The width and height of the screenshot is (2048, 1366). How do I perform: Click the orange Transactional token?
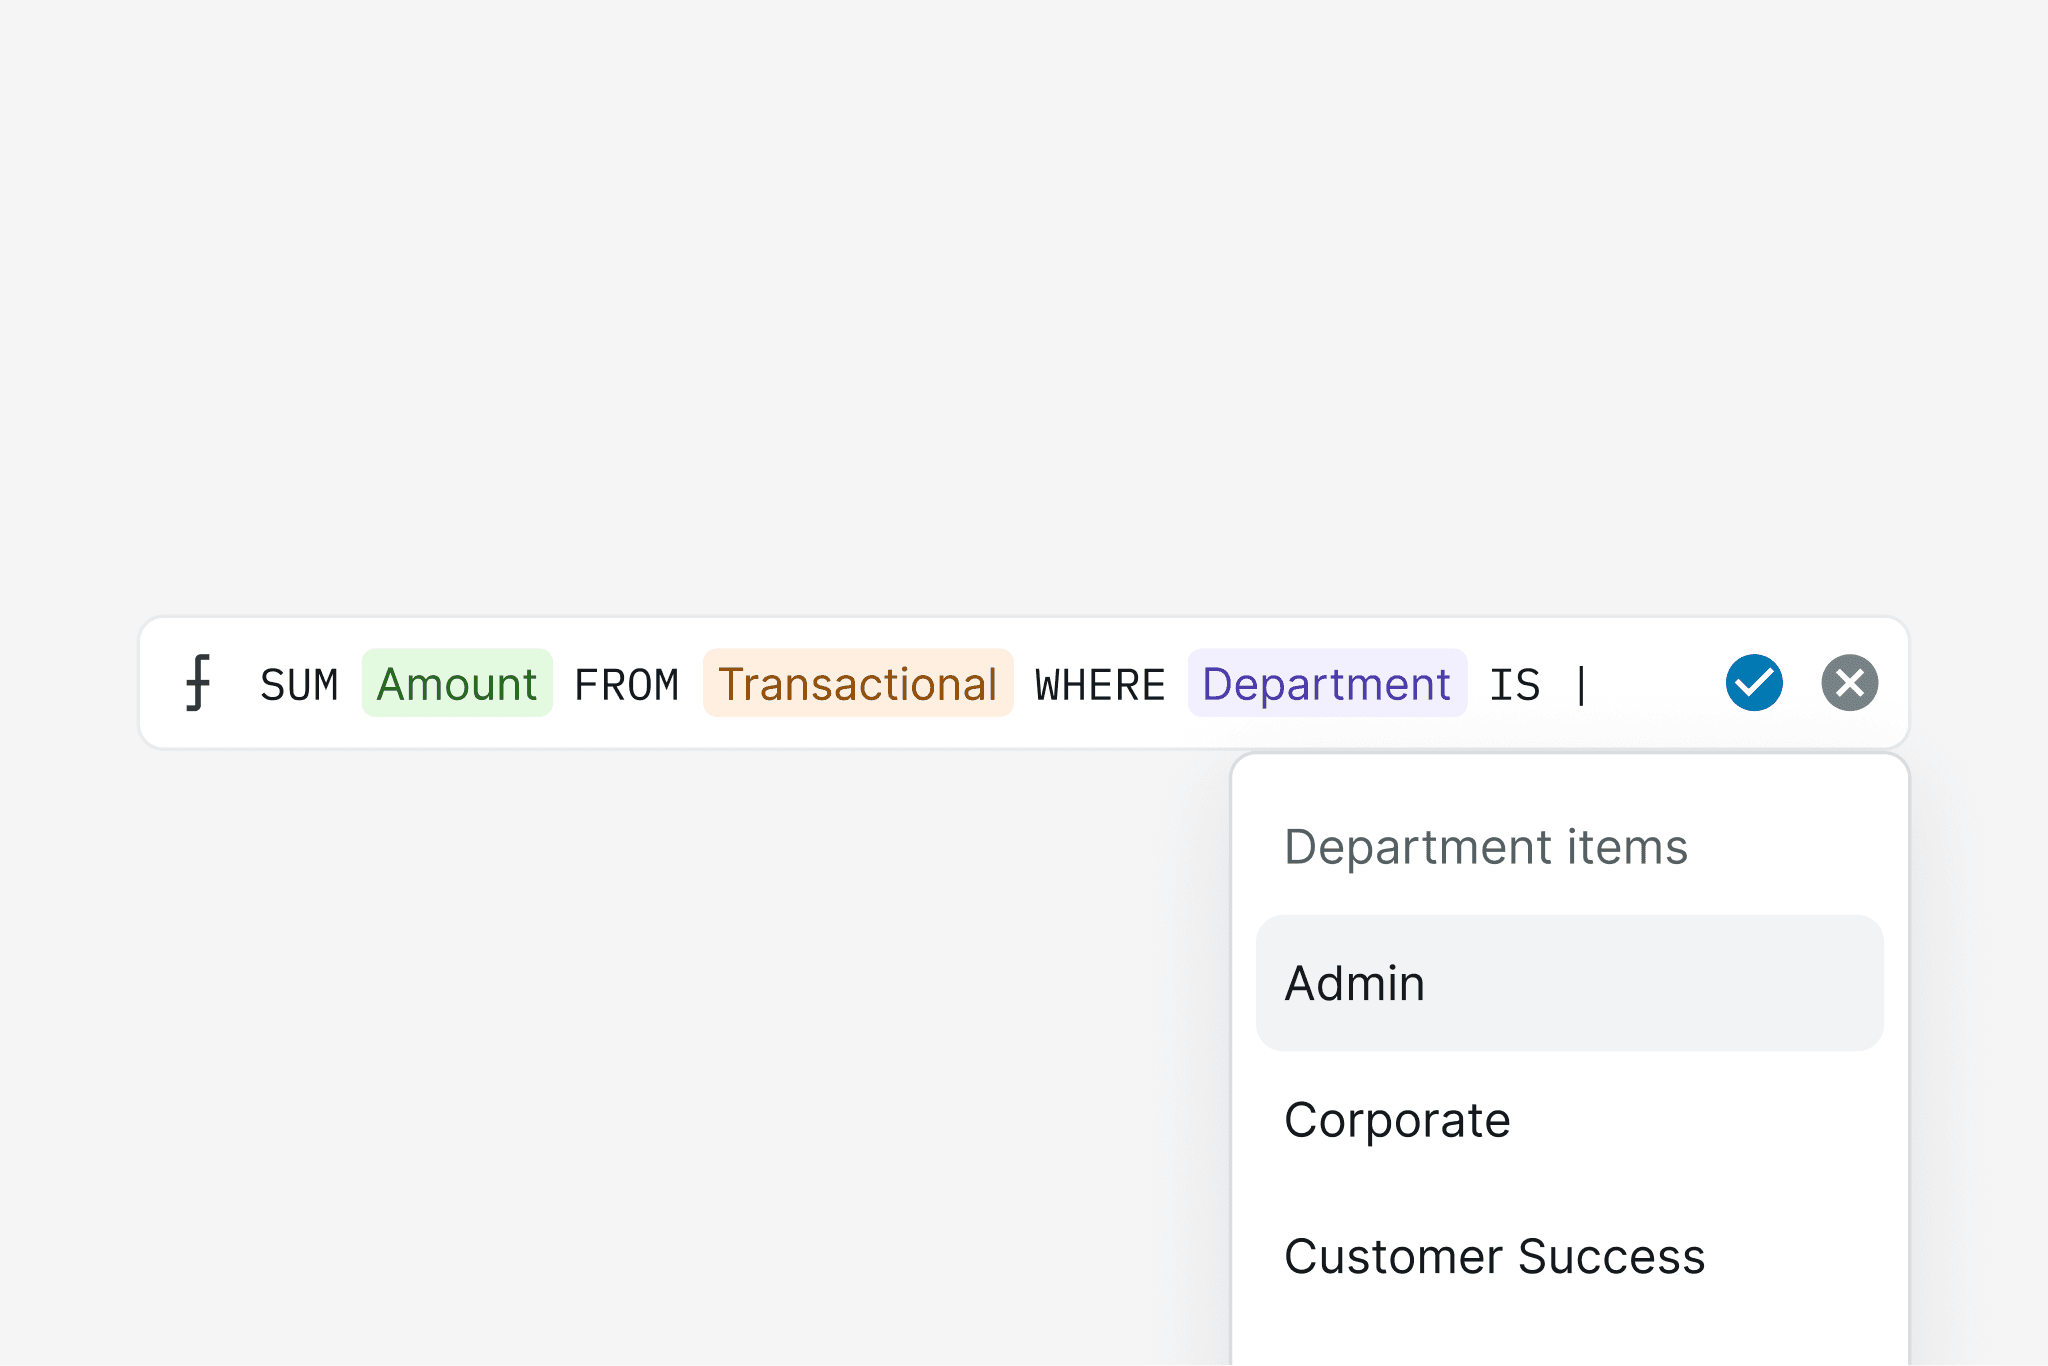pyautogui.click(x=858, y=683)
